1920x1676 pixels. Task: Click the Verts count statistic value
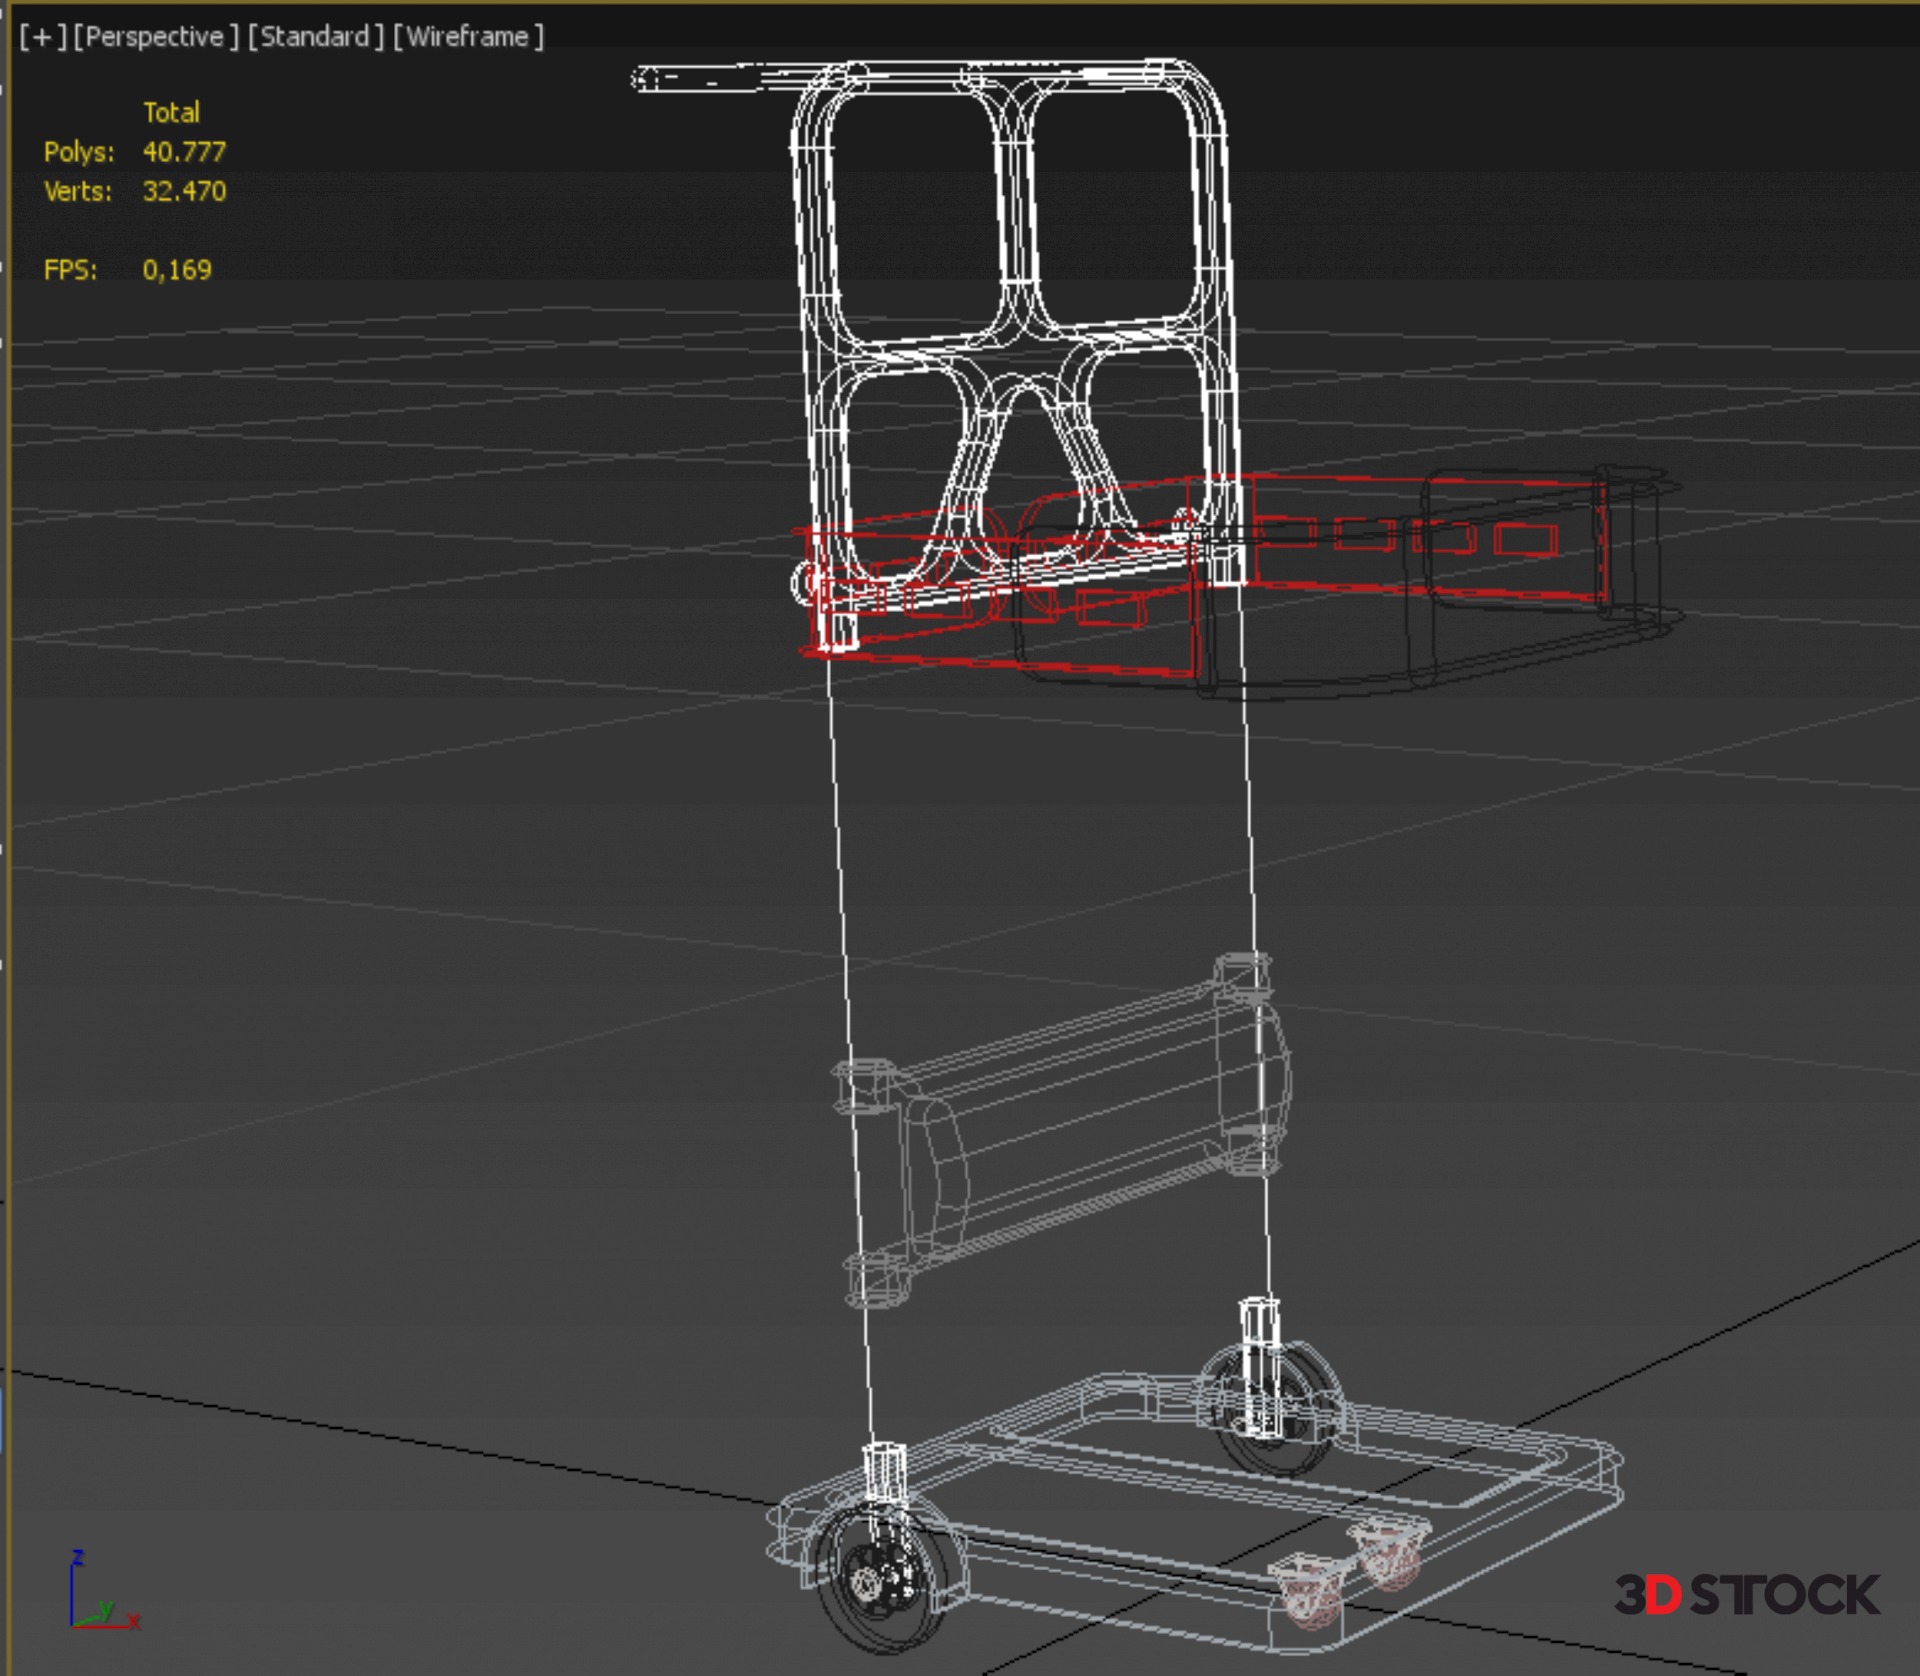coord(184,191)
